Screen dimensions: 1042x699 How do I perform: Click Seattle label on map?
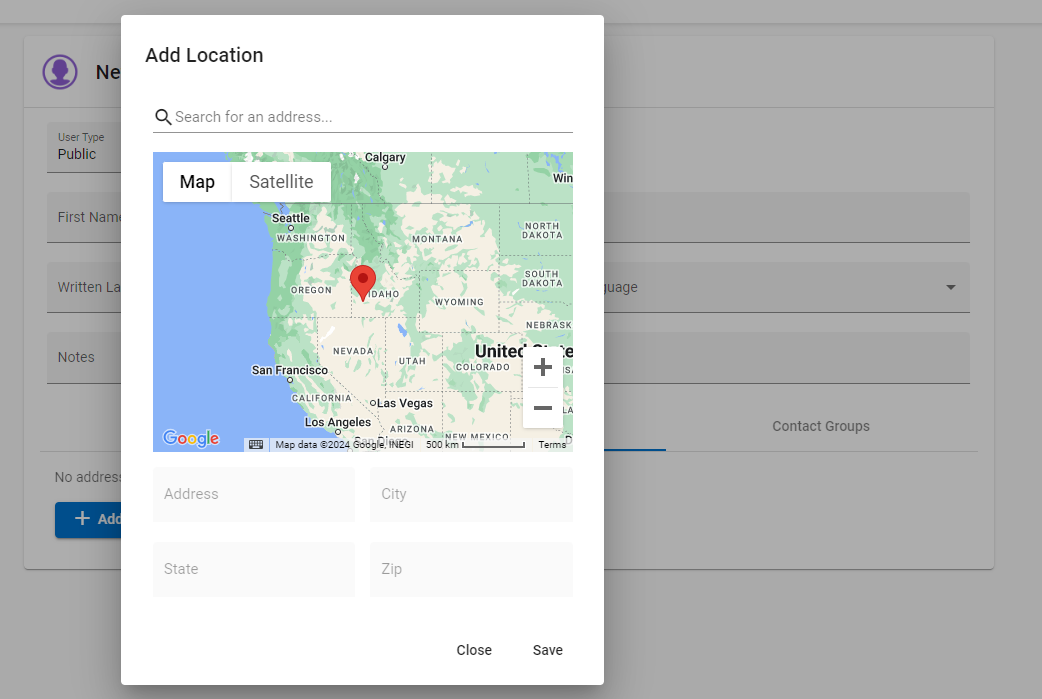[x=290, y=218]
